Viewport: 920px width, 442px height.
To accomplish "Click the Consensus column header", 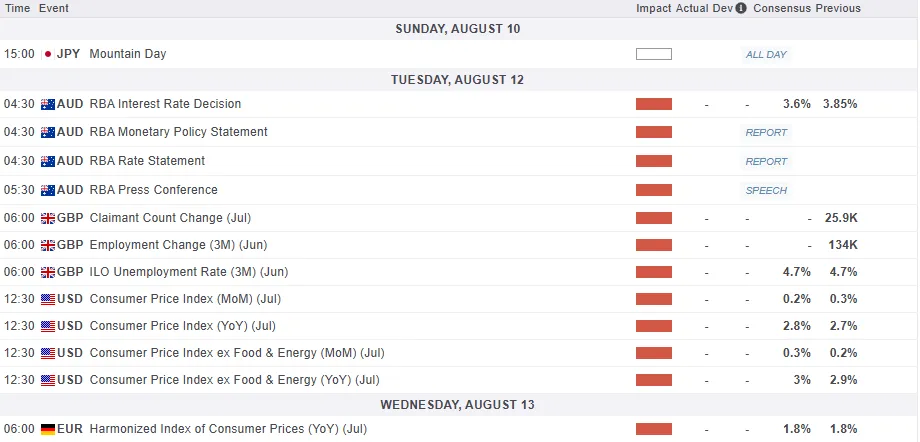I will pyautogui.click(x=781, y=9).
